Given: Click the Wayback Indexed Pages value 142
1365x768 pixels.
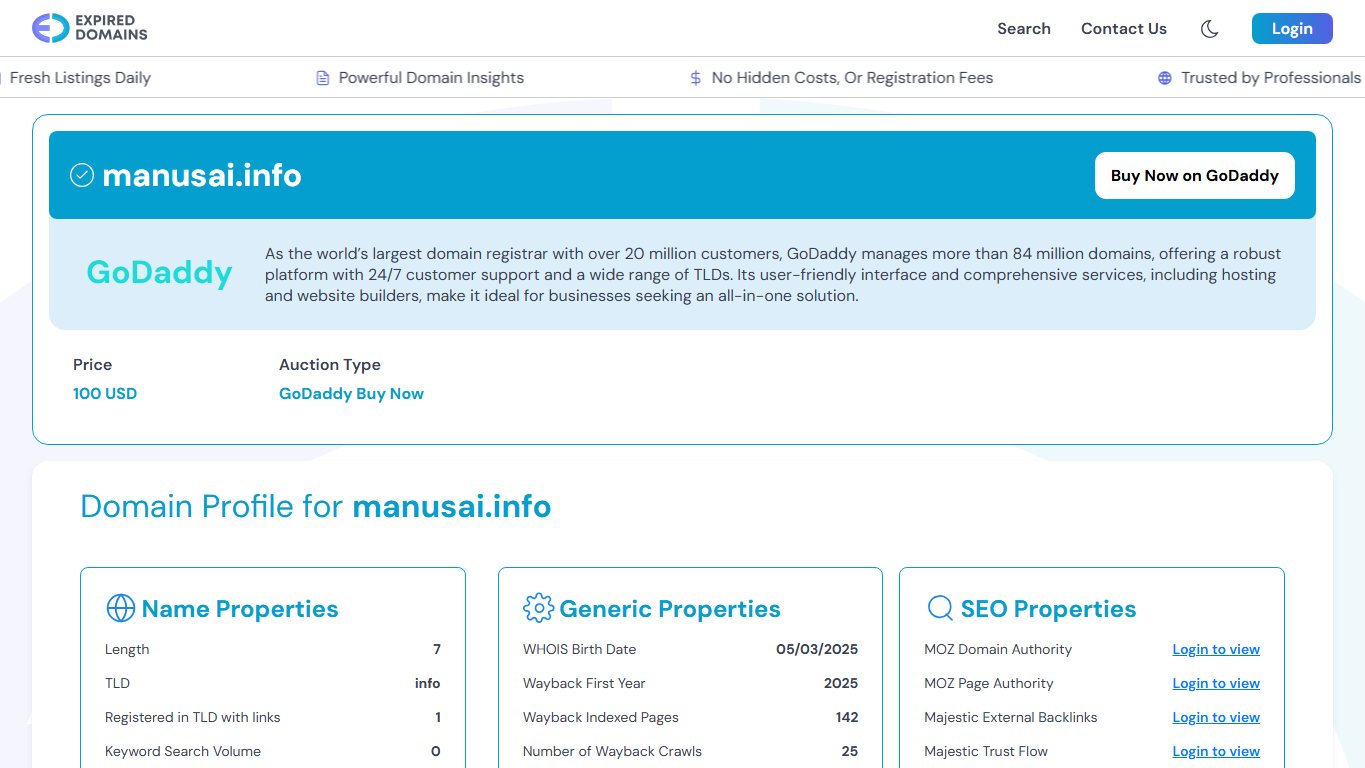Looking at the screenshot, I should tap(847, 717).
